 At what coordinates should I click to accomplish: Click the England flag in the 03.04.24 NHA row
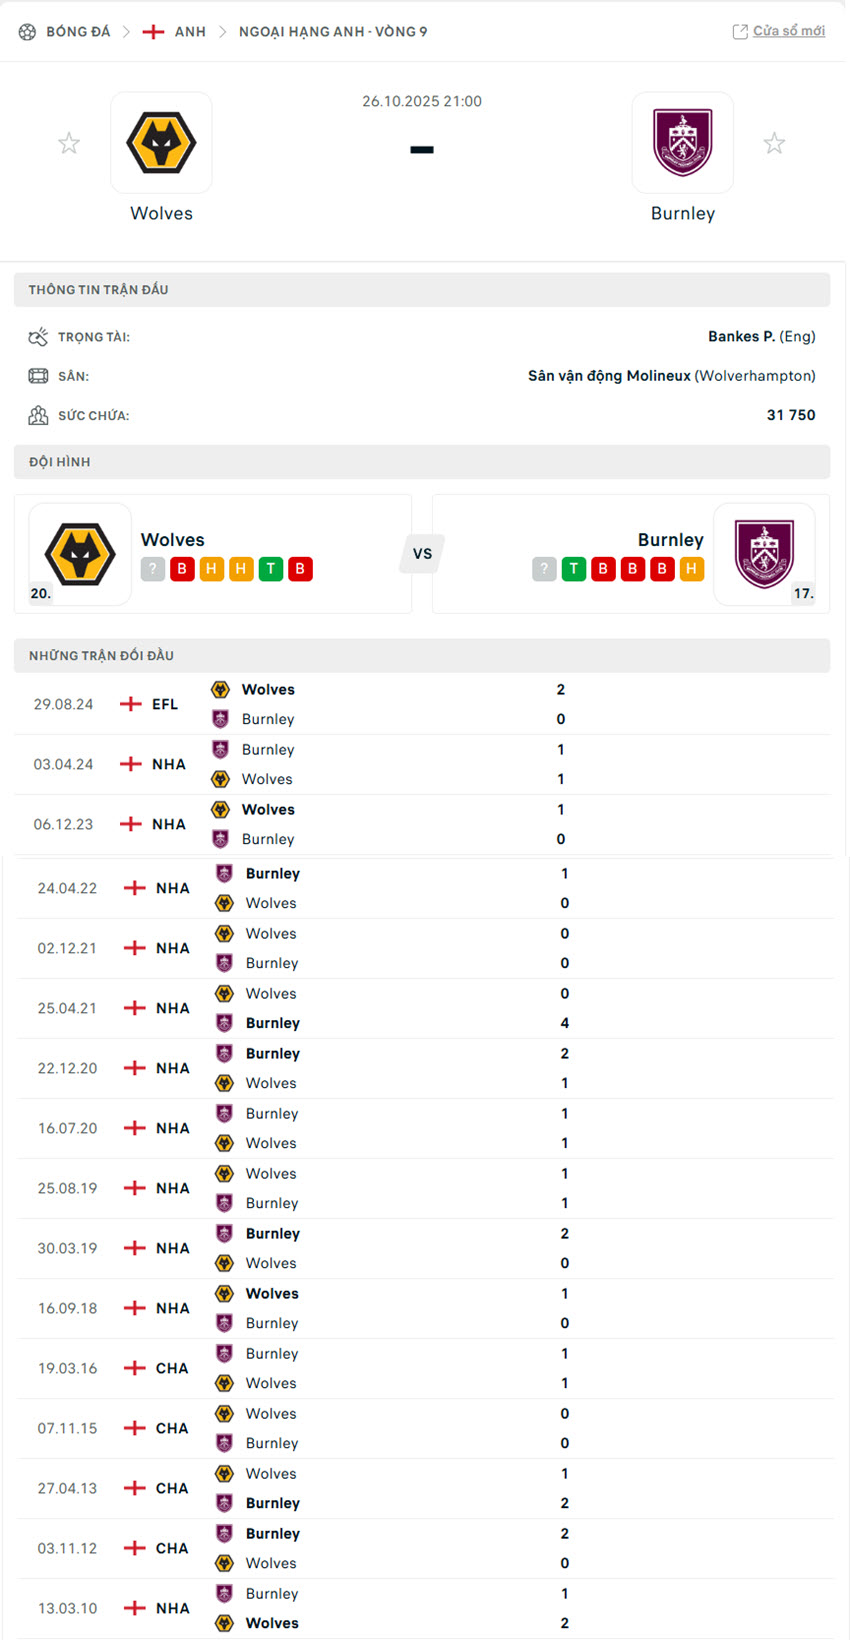point(133,764)
